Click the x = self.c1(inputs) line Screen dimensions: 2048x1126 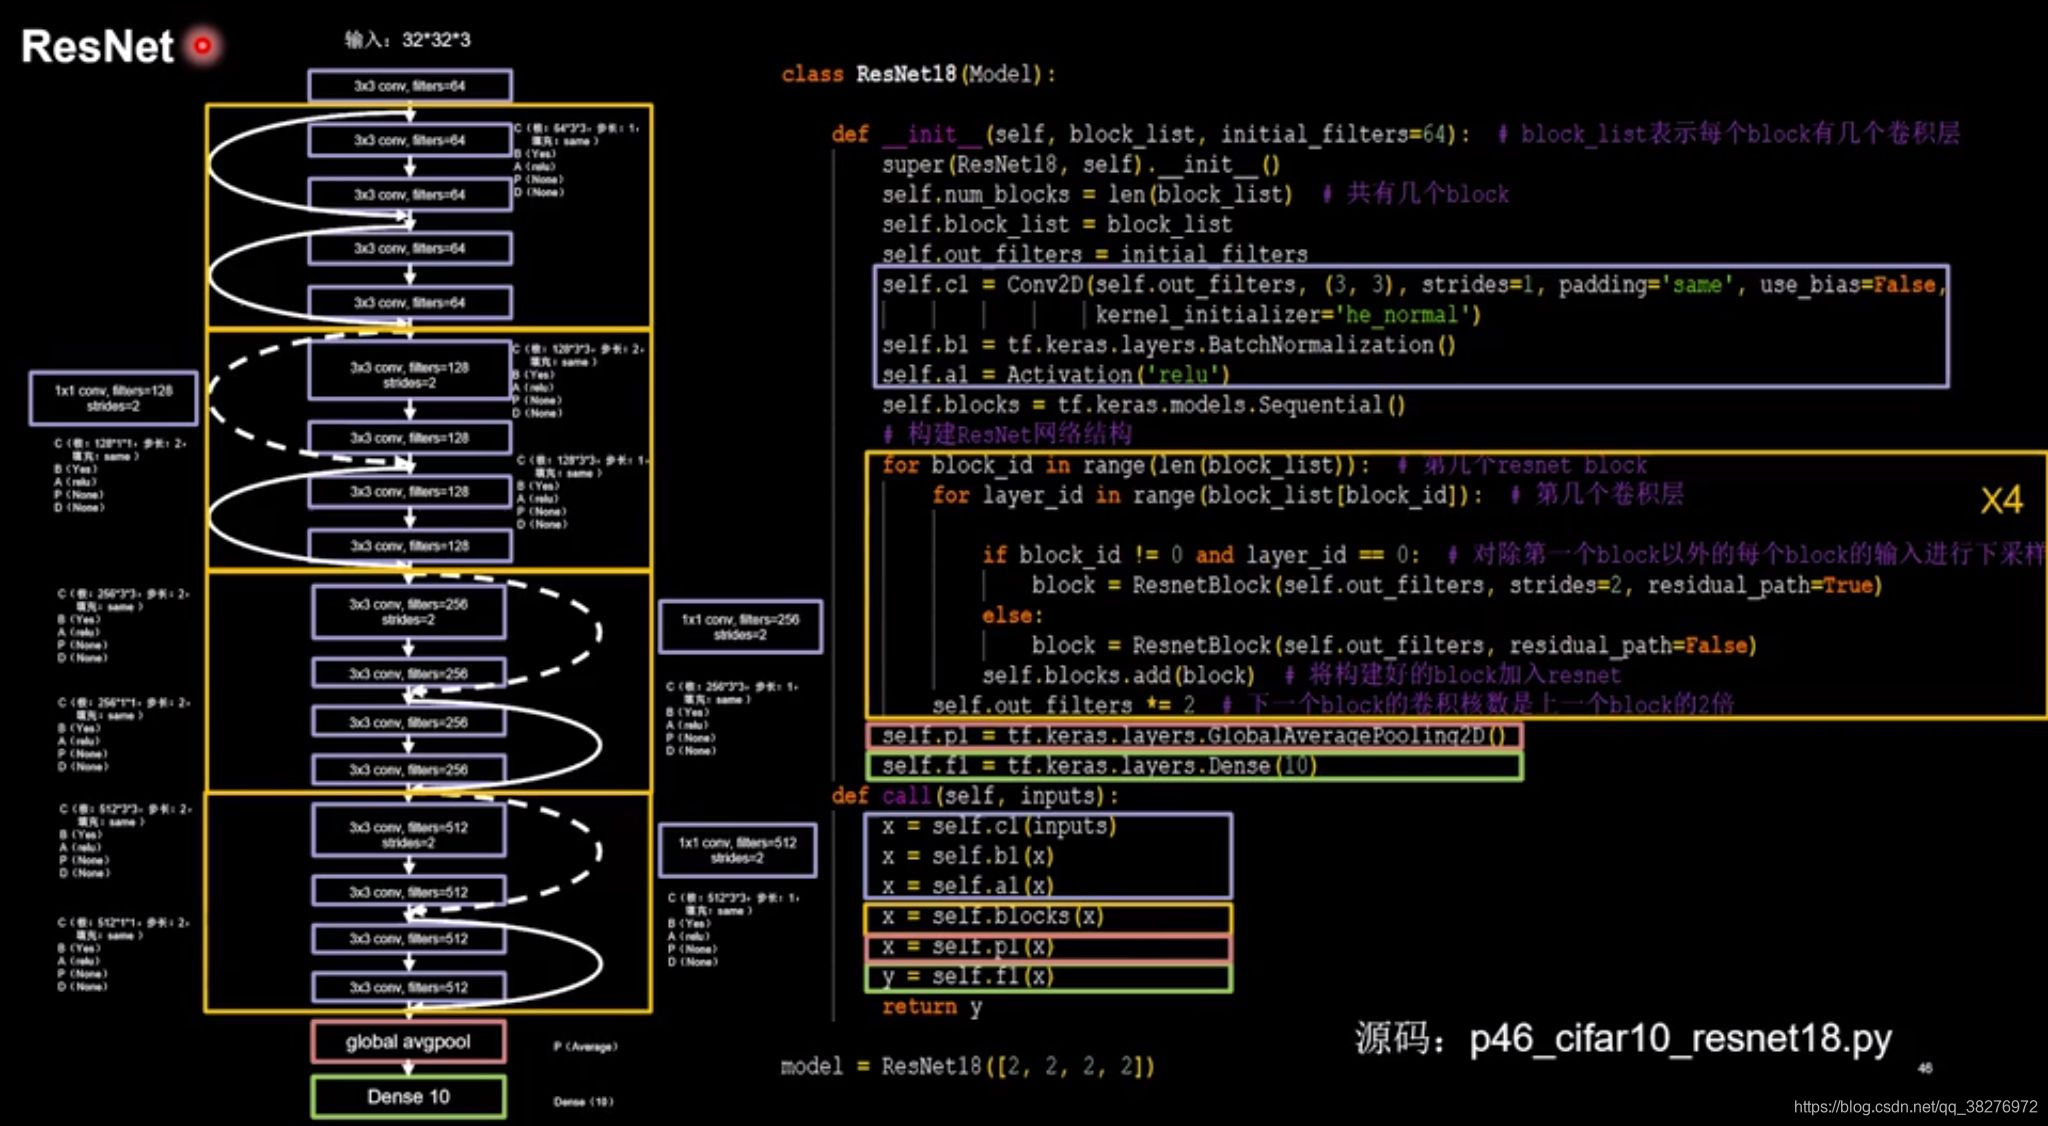click(999, 826)
